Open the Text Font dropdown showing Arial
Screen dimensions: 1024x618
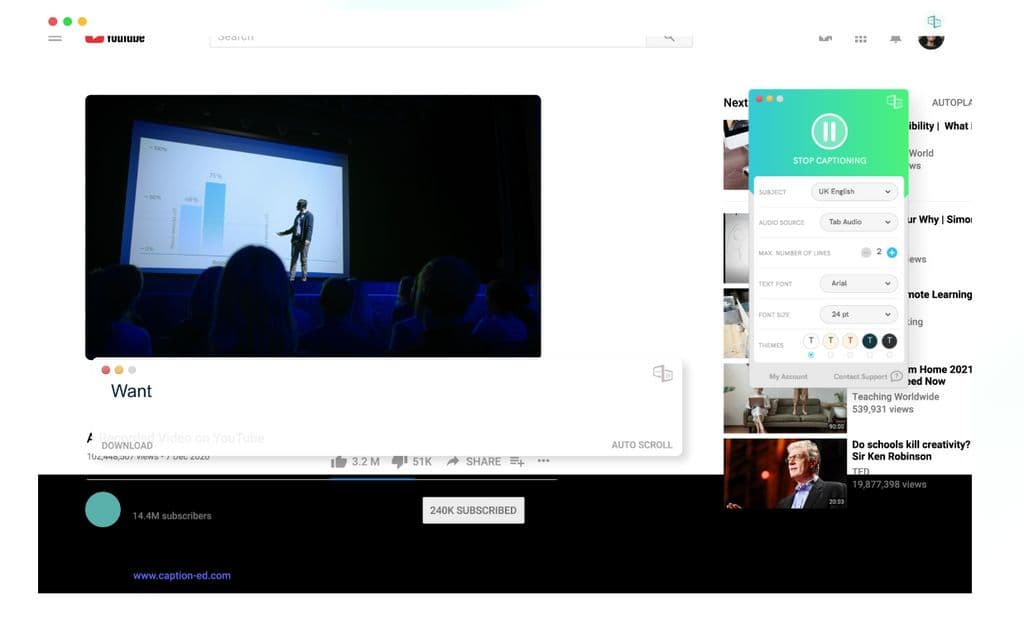(x=859, y=284)
